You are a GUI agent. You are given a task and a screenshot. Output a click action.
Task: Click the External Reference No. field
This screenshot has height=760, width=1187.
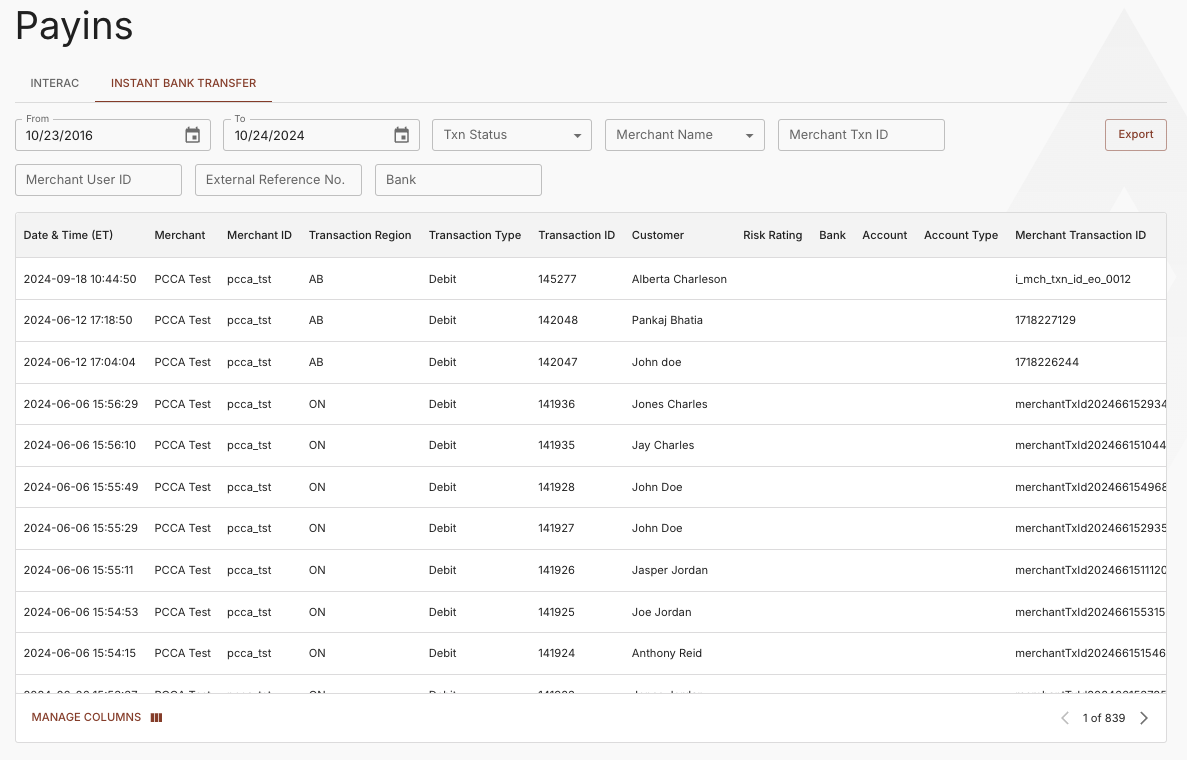pyautogui.click(x=278, y=180)
